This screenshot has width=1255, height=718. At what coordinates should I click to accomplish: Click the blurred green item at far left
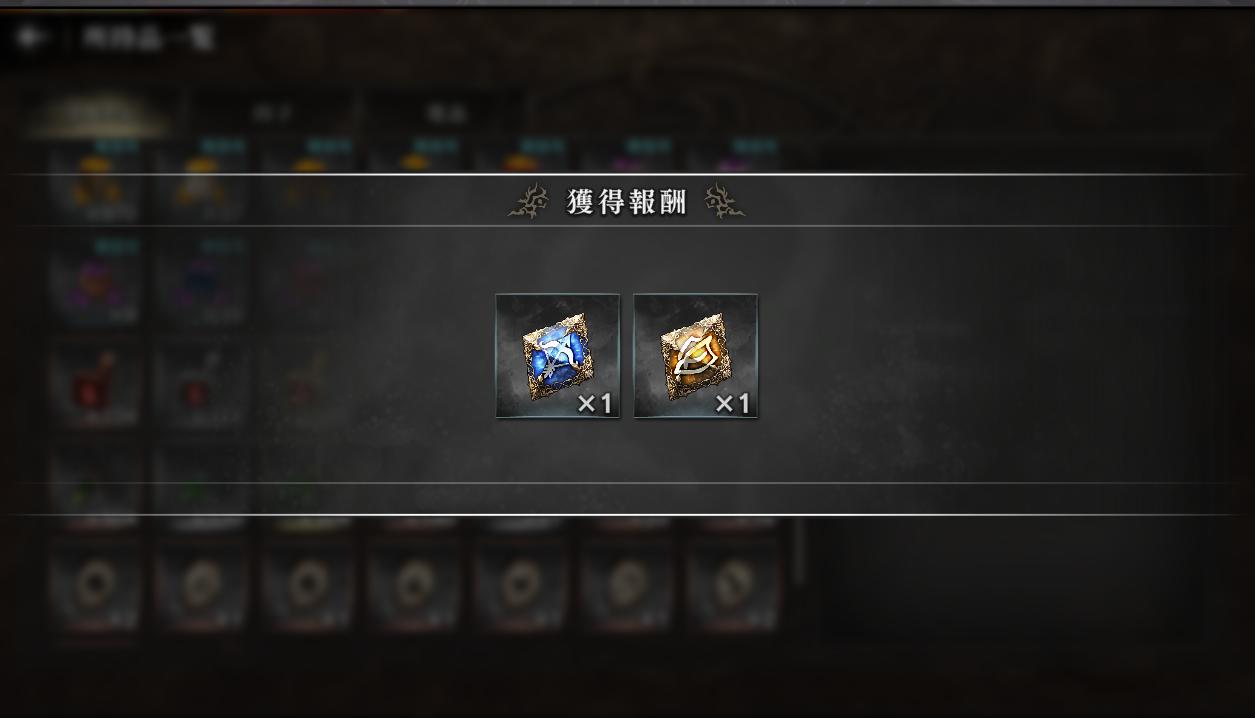[x=95, y=485]
